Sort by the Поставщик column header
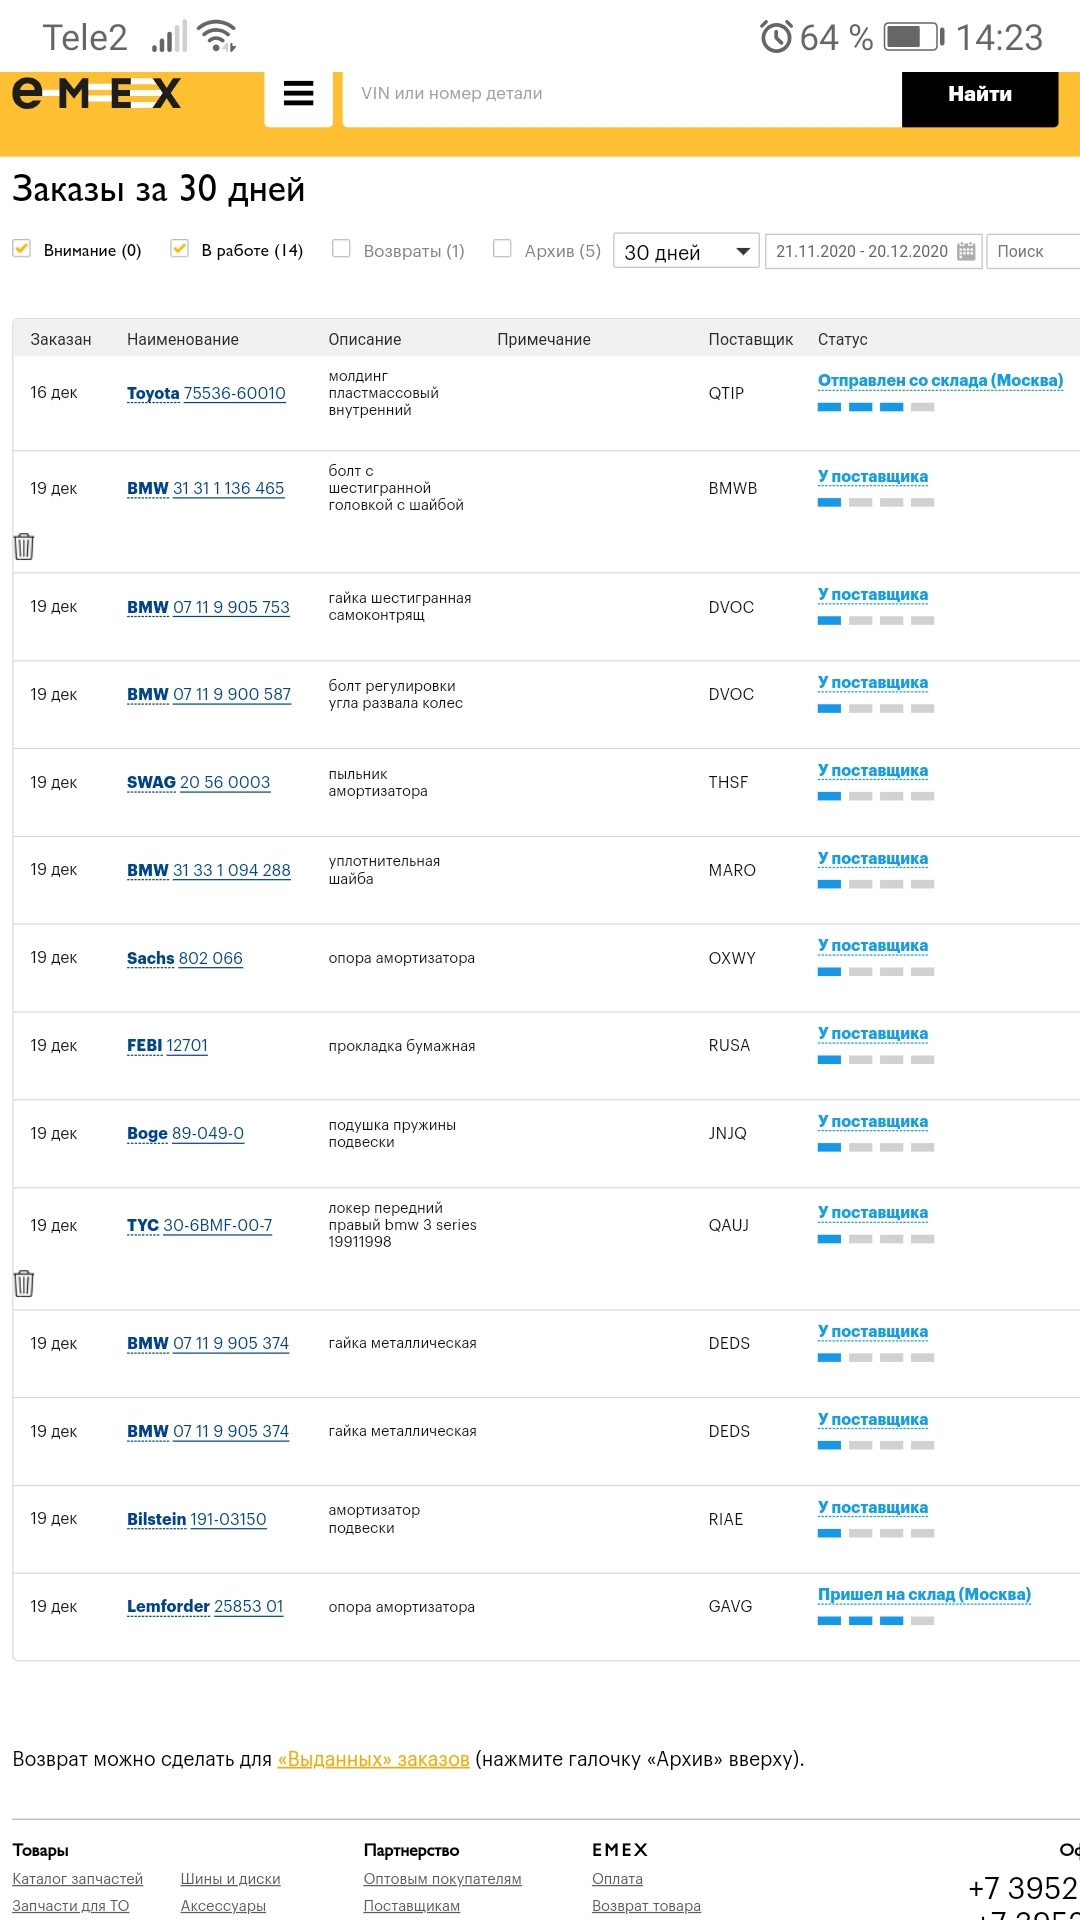This screenshot has height=1920, width=1080. pyautogui.click(x=750, y=339)
